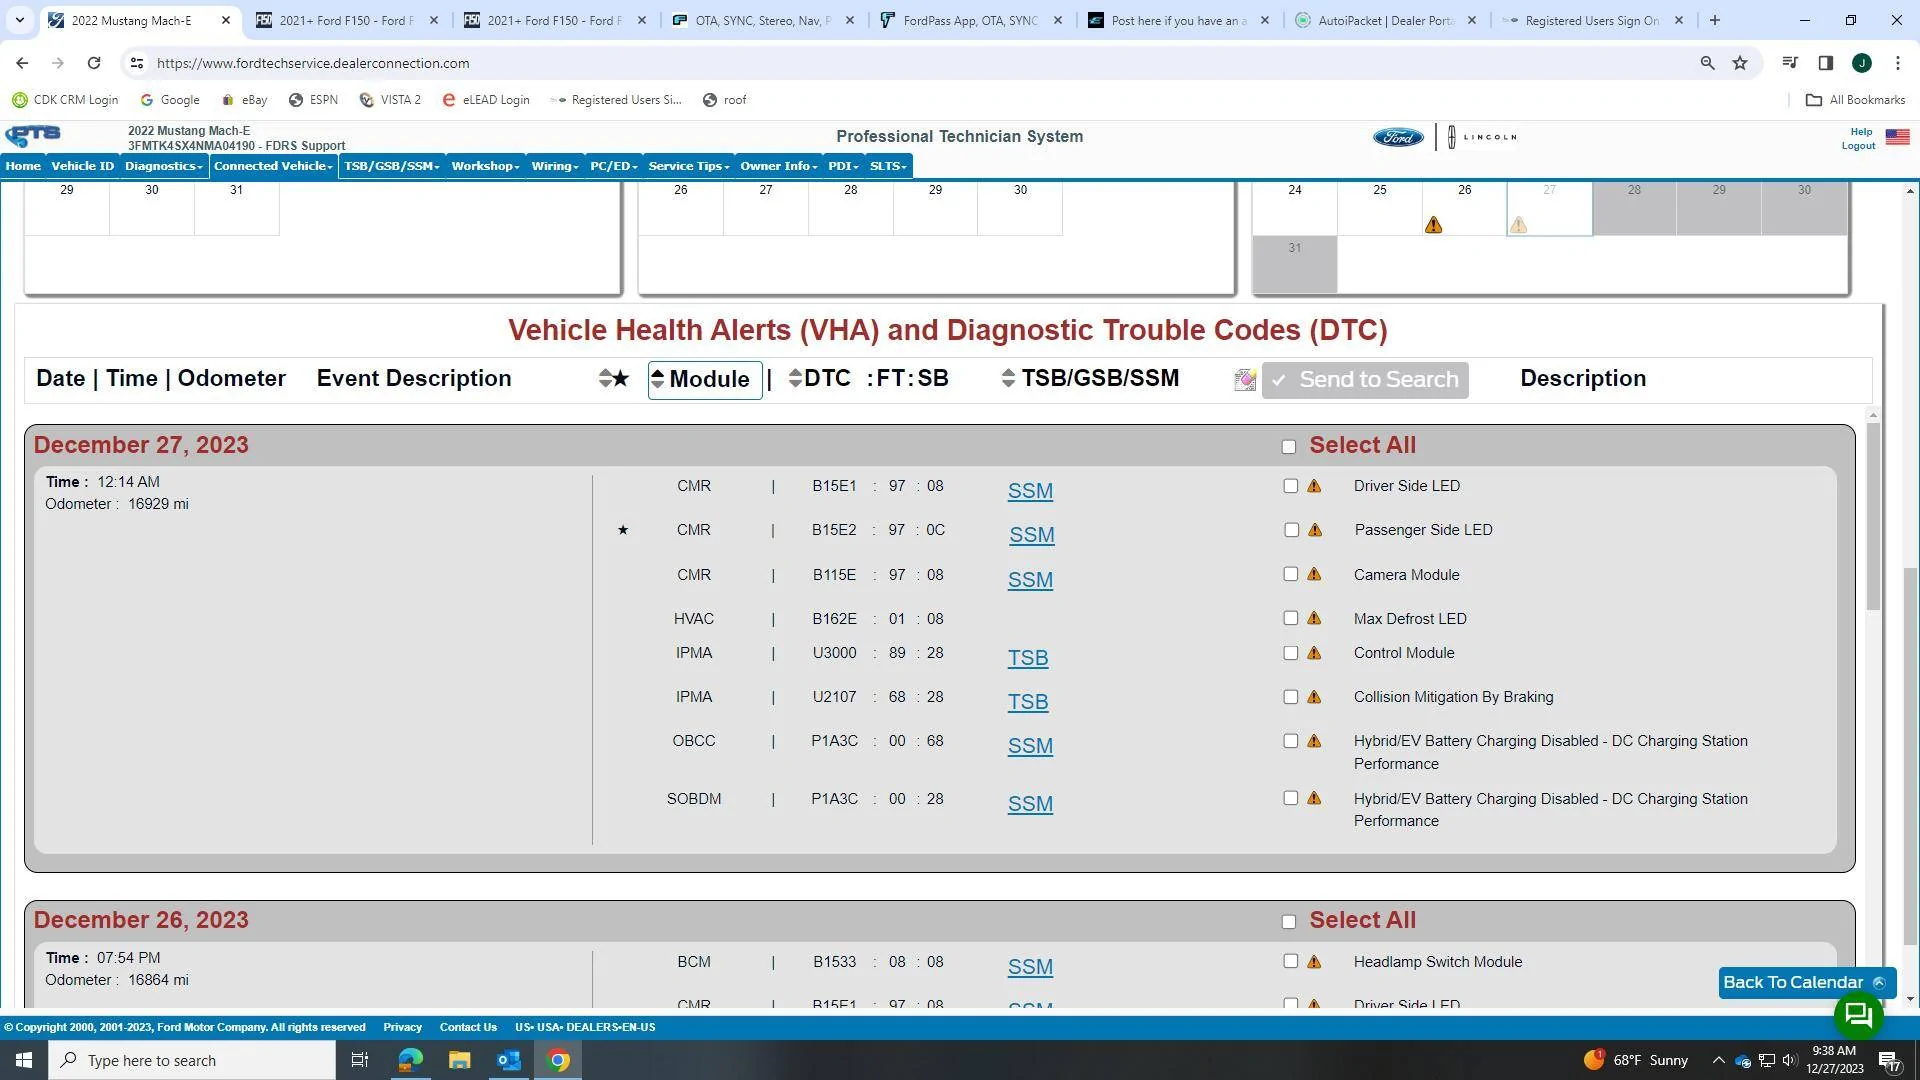Viewport: 1920px width, 1080px height.
Task: Open Task View on the taskbar
Action: tap(360, 1060)
